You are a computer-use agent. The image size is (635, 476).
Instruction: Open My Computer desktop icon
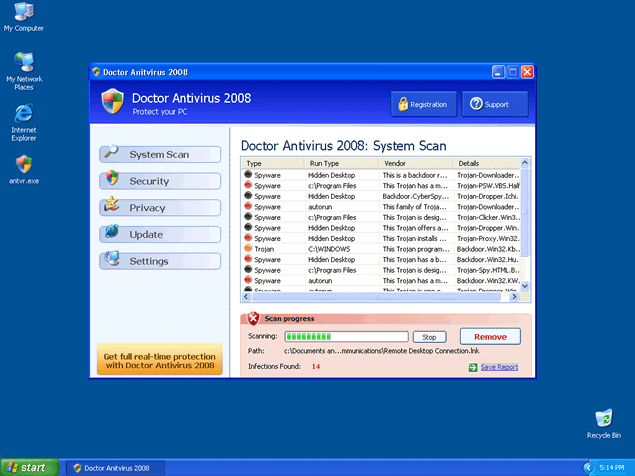[23, 13]
